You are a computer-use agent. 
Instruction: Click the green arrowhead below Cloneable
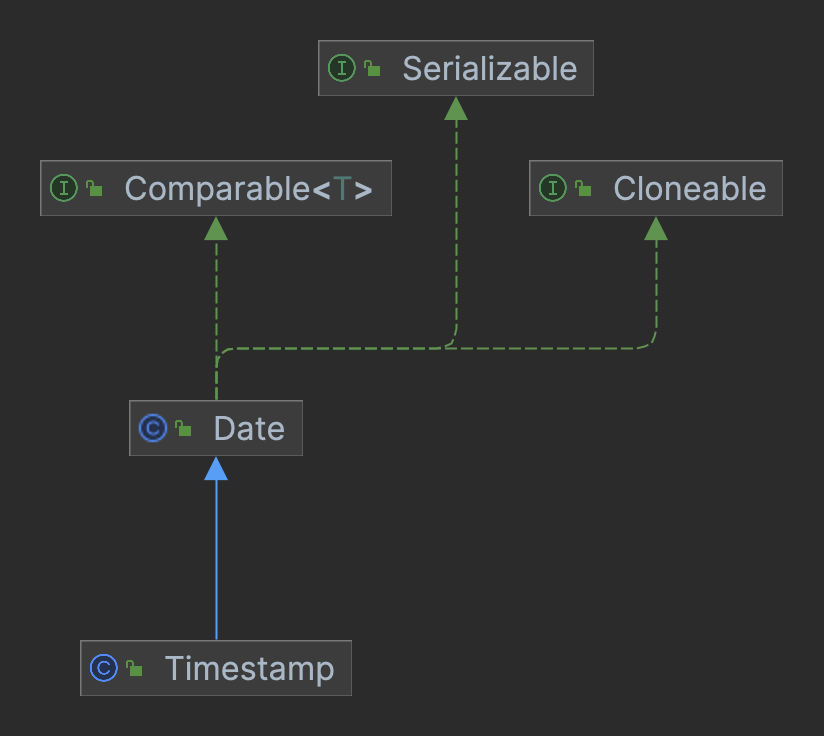656,228
